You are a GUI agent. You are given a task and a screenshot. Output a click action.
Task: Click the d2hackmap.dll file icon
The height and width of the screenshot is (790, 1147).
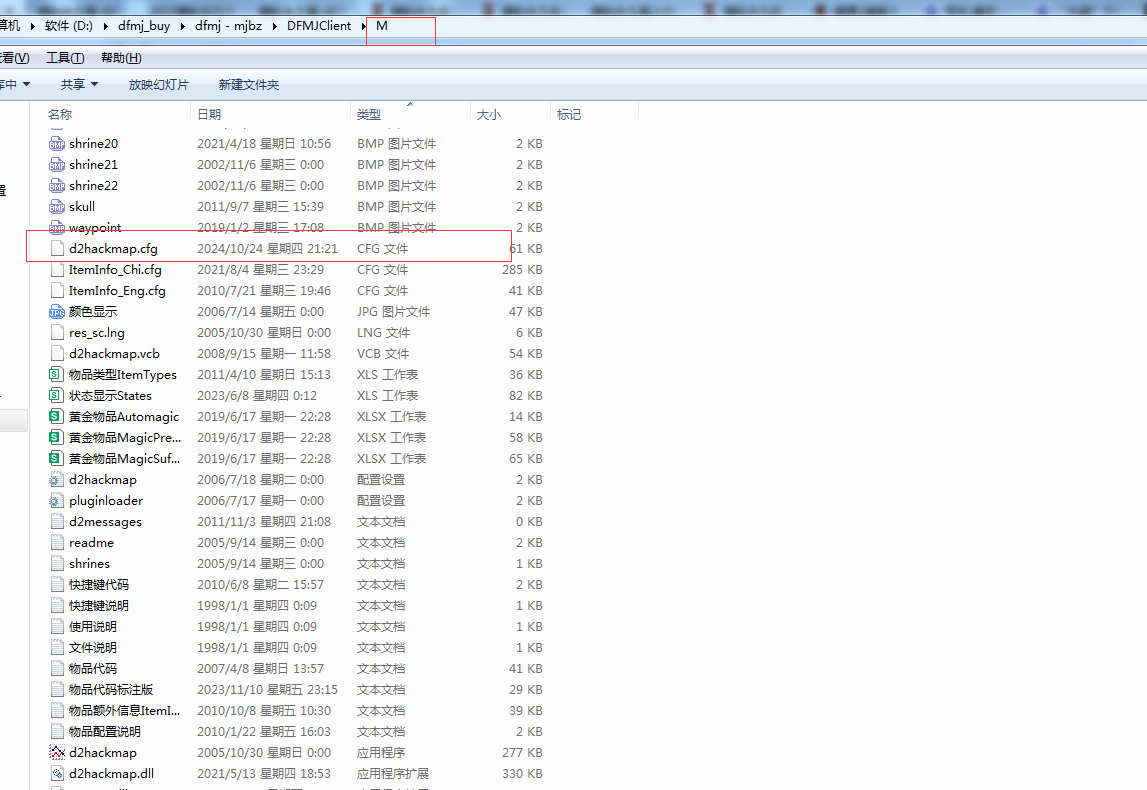(57, 774)
